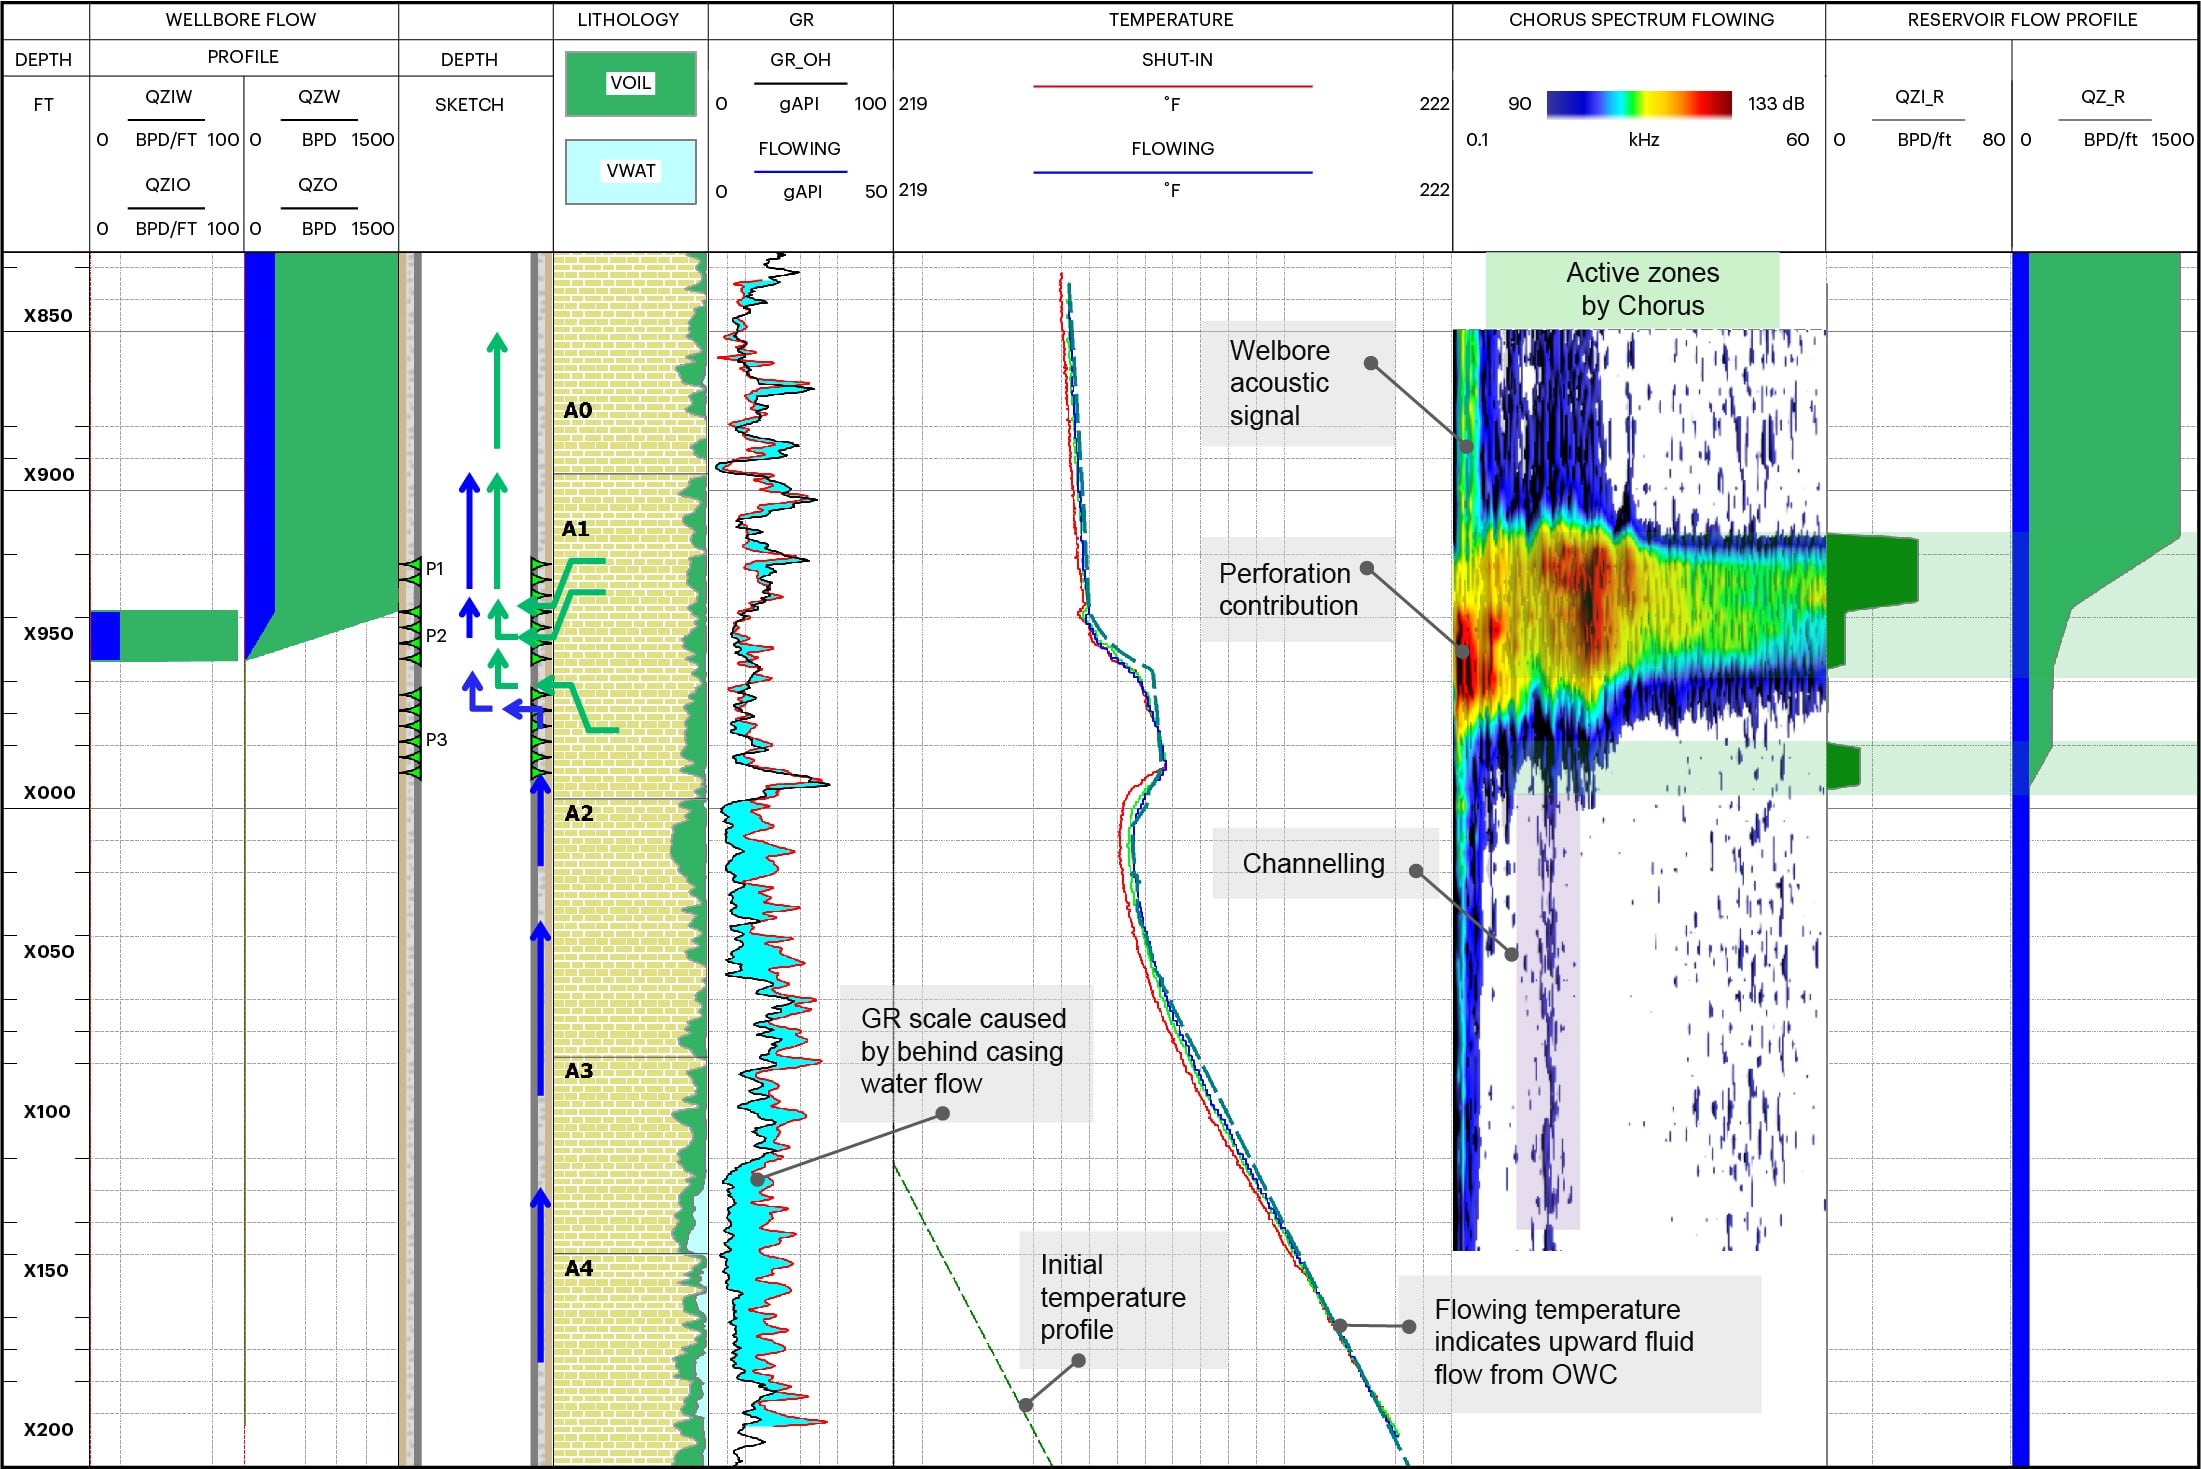This screenshot has width=2201, height=1469.
Task: Expand the QZIW scale header
Action: (166, 97)
